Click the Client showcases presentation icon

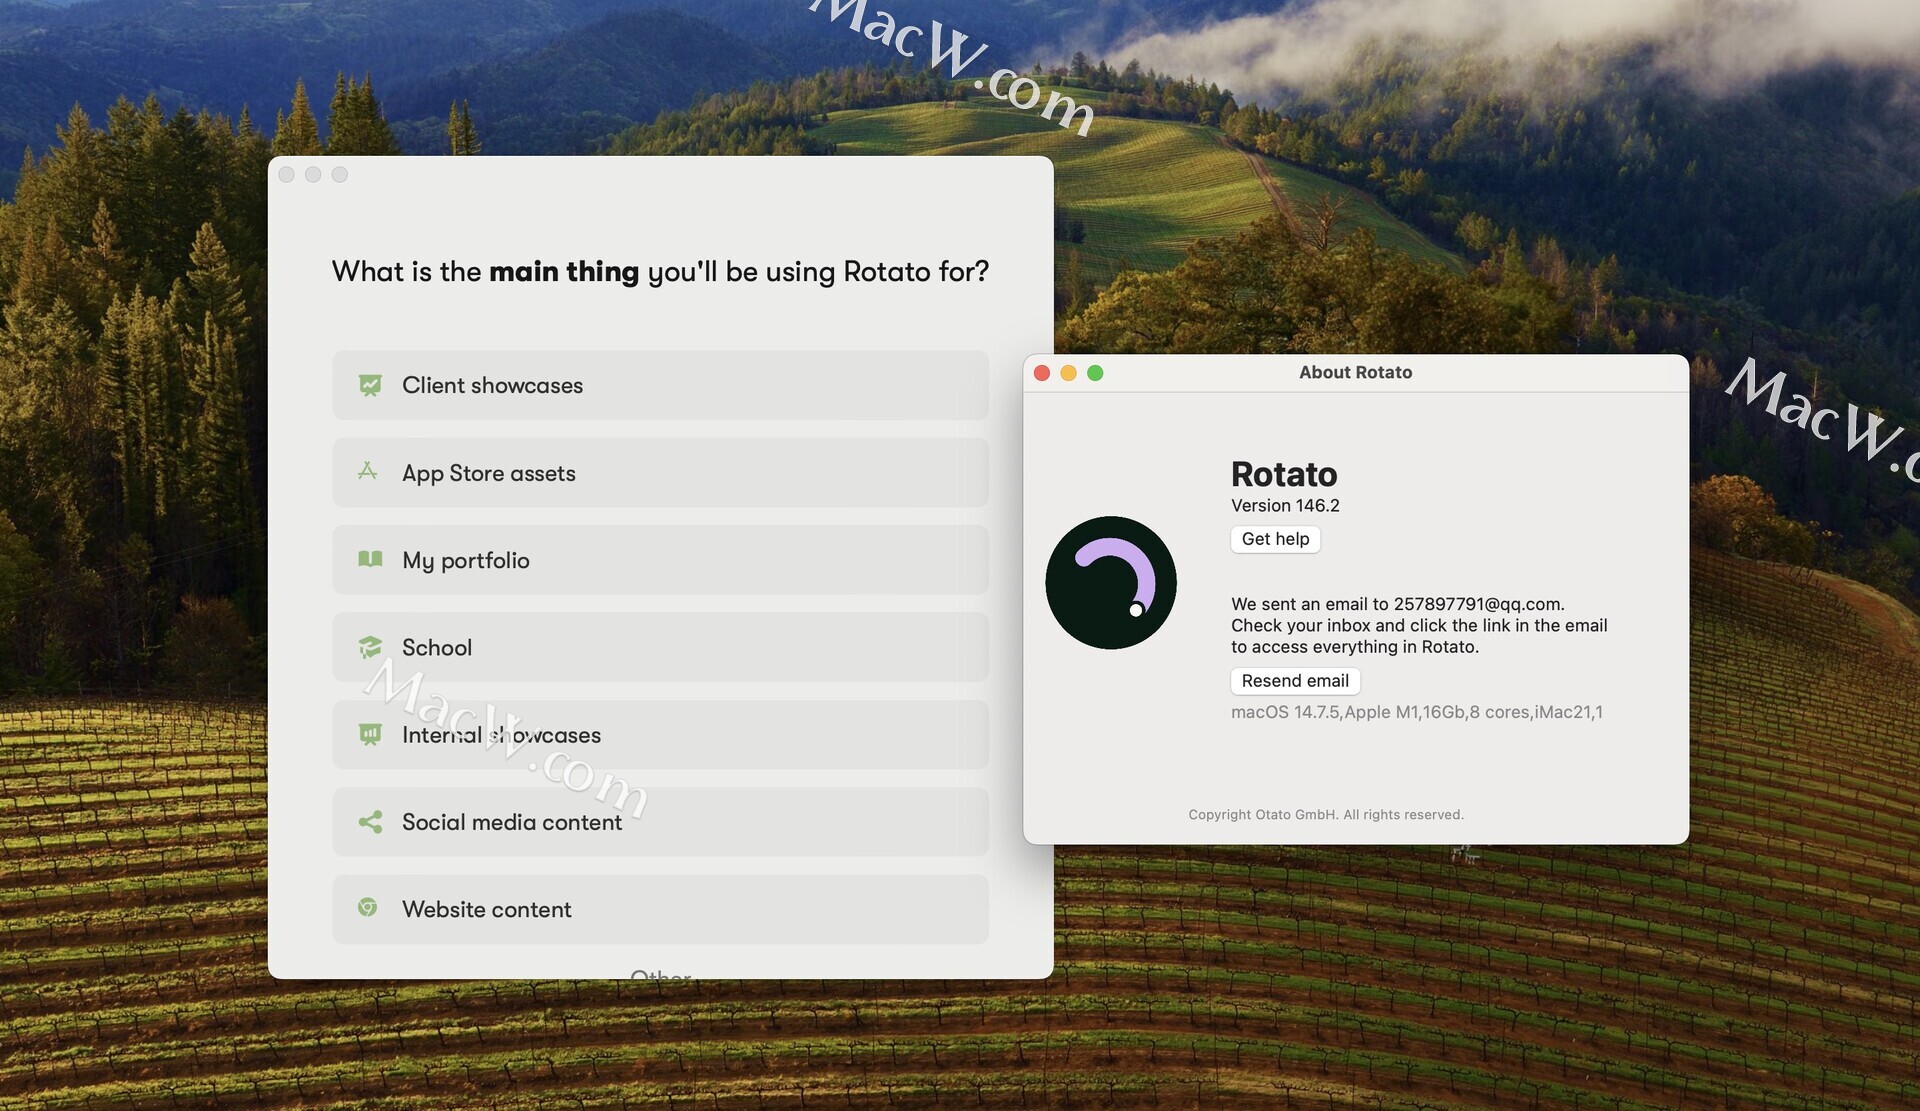(x=370, y=385)
